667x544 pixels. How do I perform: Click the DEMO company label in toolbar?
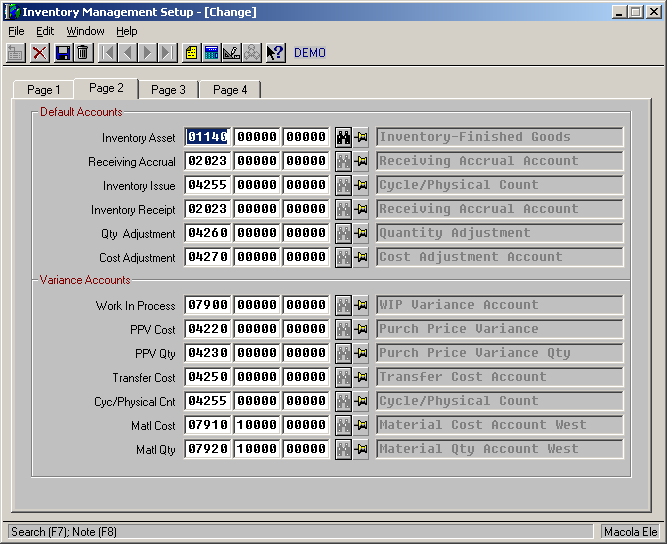click(x=310, y=53)
